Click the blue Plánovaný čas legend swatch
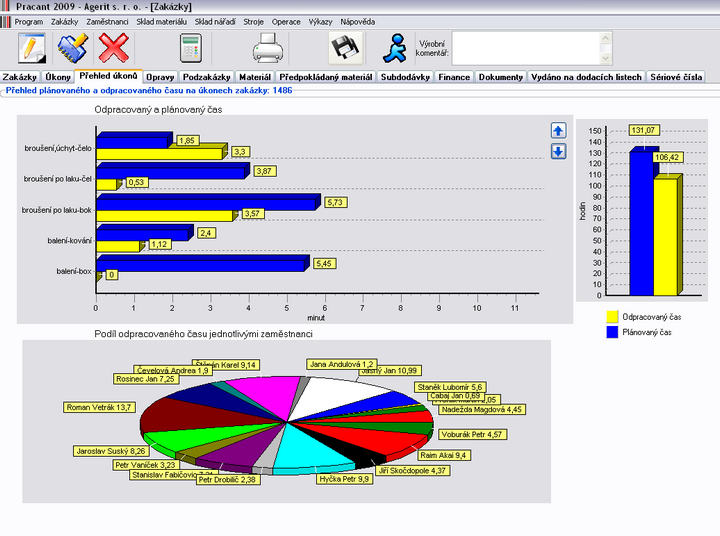The width and height of the screenshot is (720, 536). 612,332
